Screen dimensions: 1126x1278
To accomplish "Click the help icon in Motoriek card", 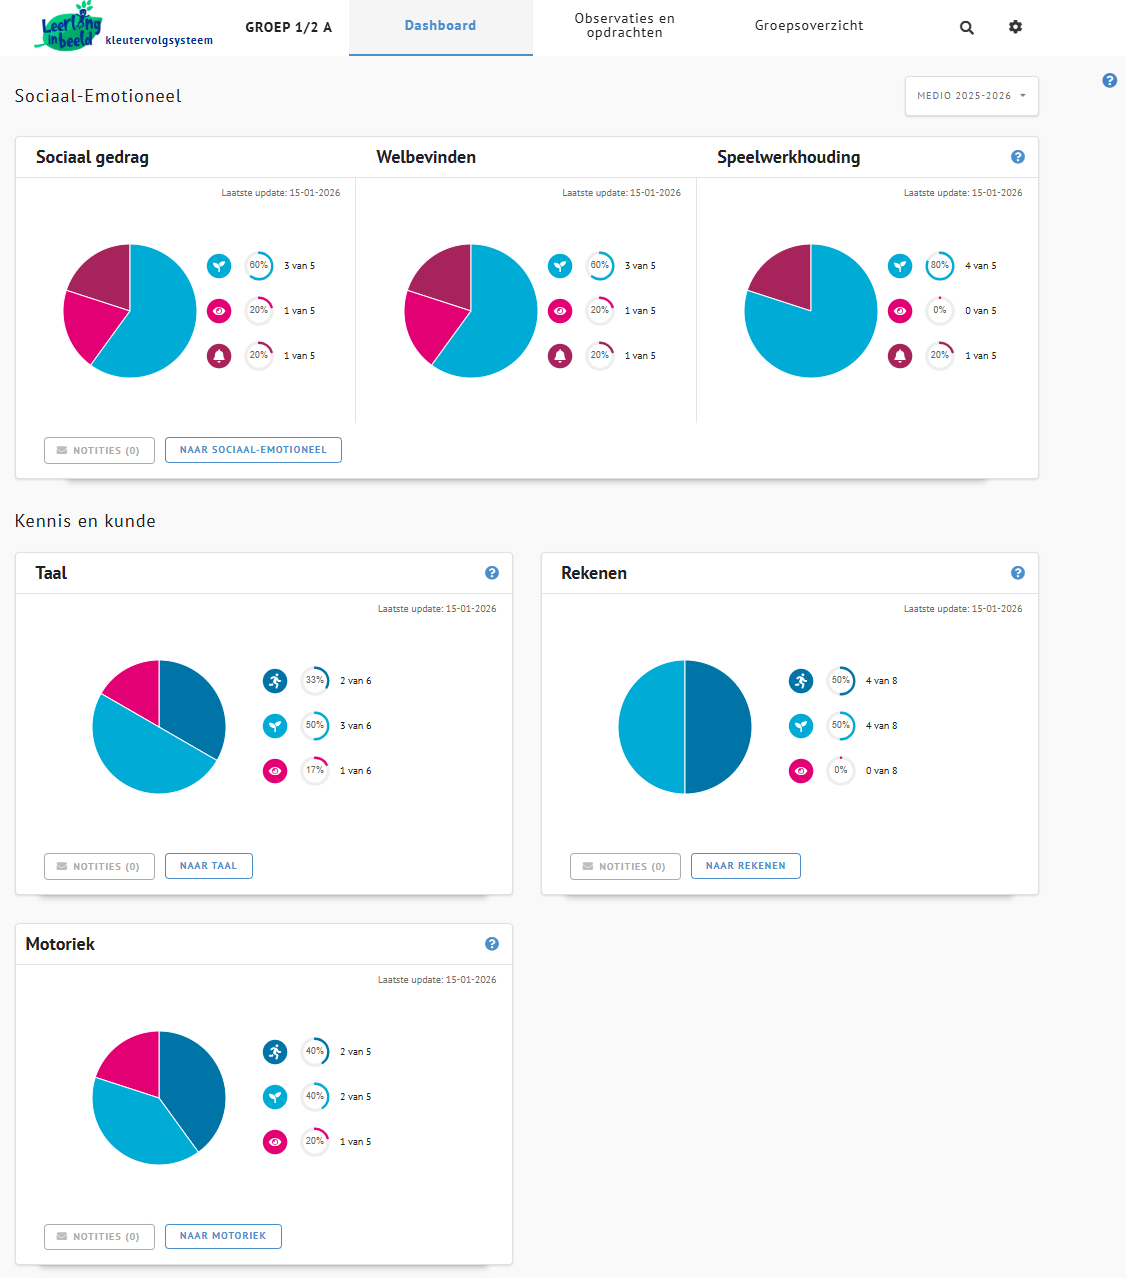I will 491,944.
